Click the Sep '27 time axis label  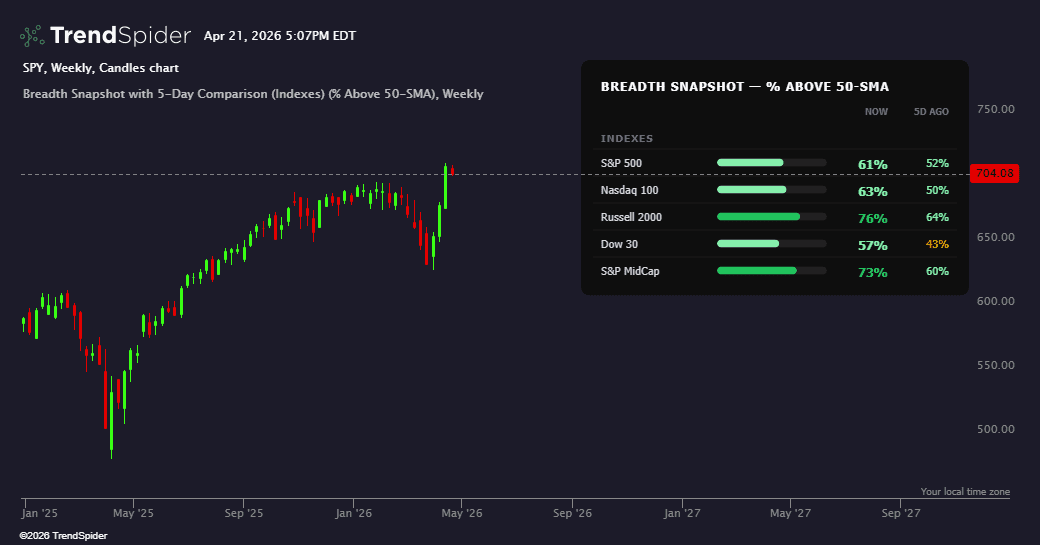(x=901, y=513)
